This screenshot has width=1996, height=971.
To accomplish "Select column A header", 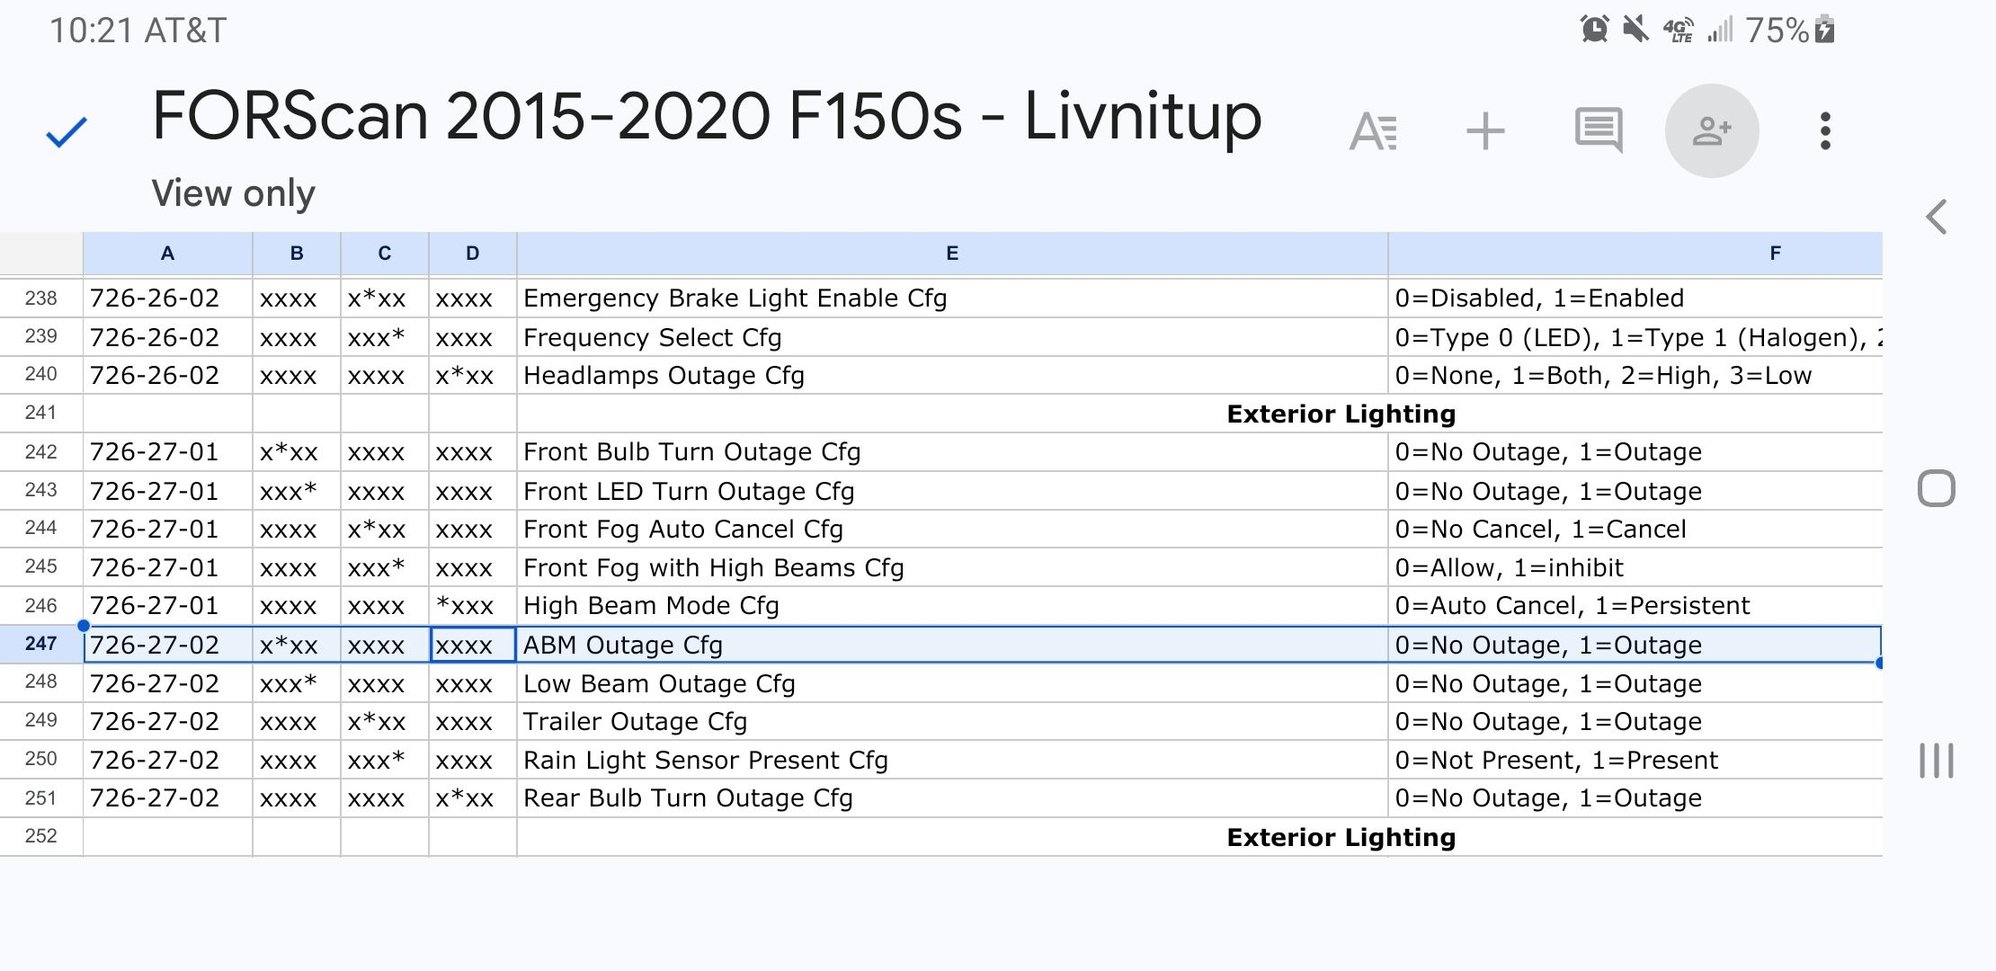I will pos(167,253).
